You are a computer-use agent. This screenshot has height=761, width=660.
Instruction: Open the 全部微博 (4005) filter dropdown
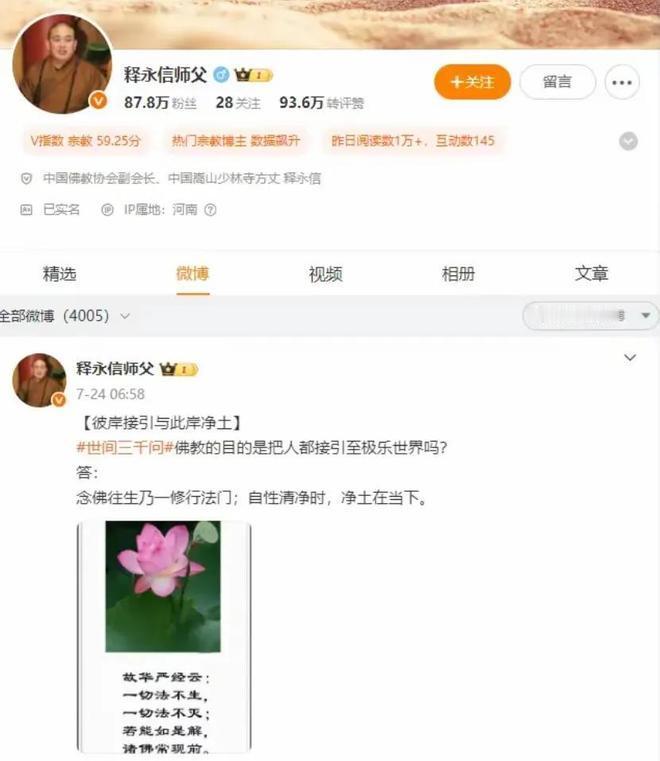[65, 316]
